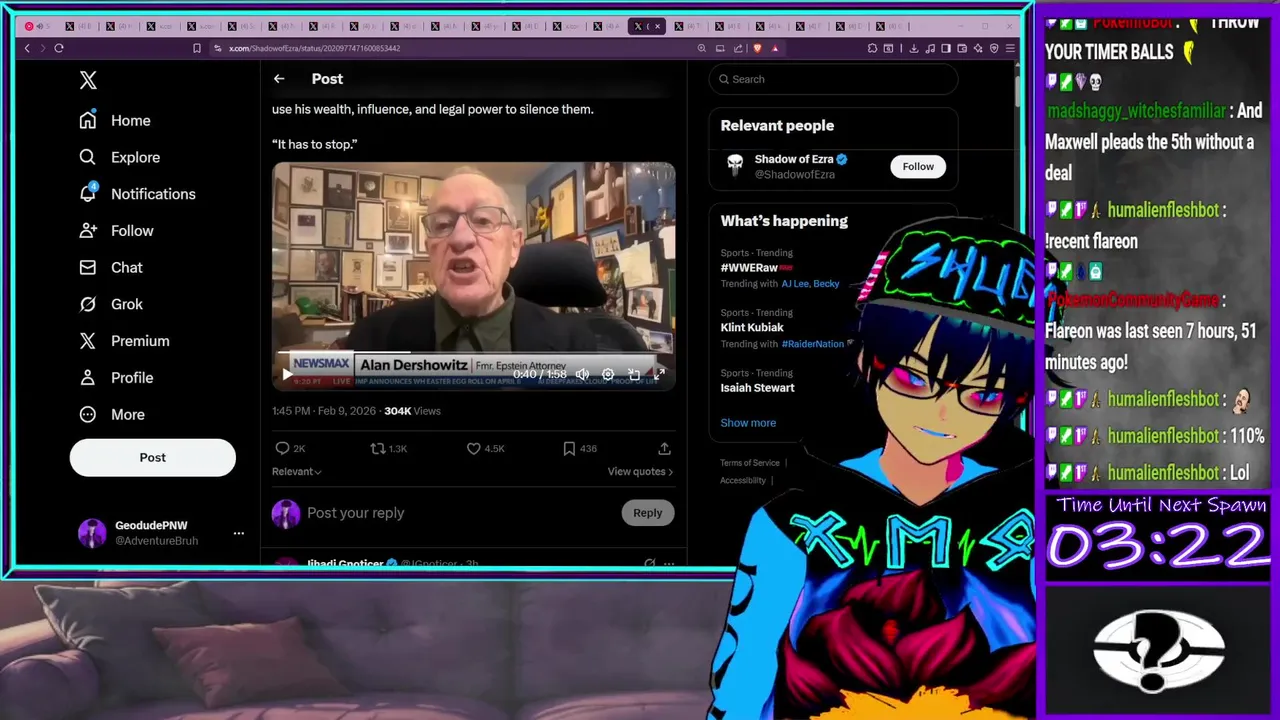
Task: Click the browser back arrow
Action: (27, 48)
